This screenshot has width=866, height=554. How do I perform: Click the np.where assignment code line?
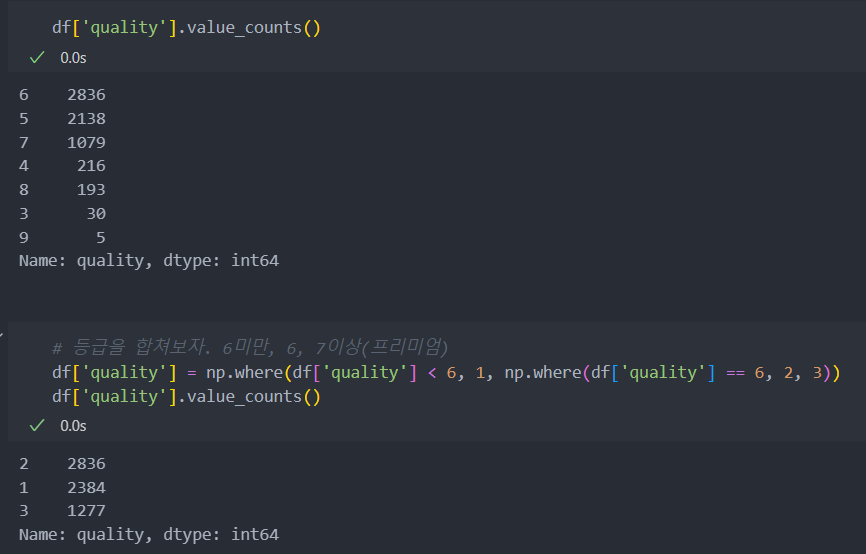click(446, 373)
